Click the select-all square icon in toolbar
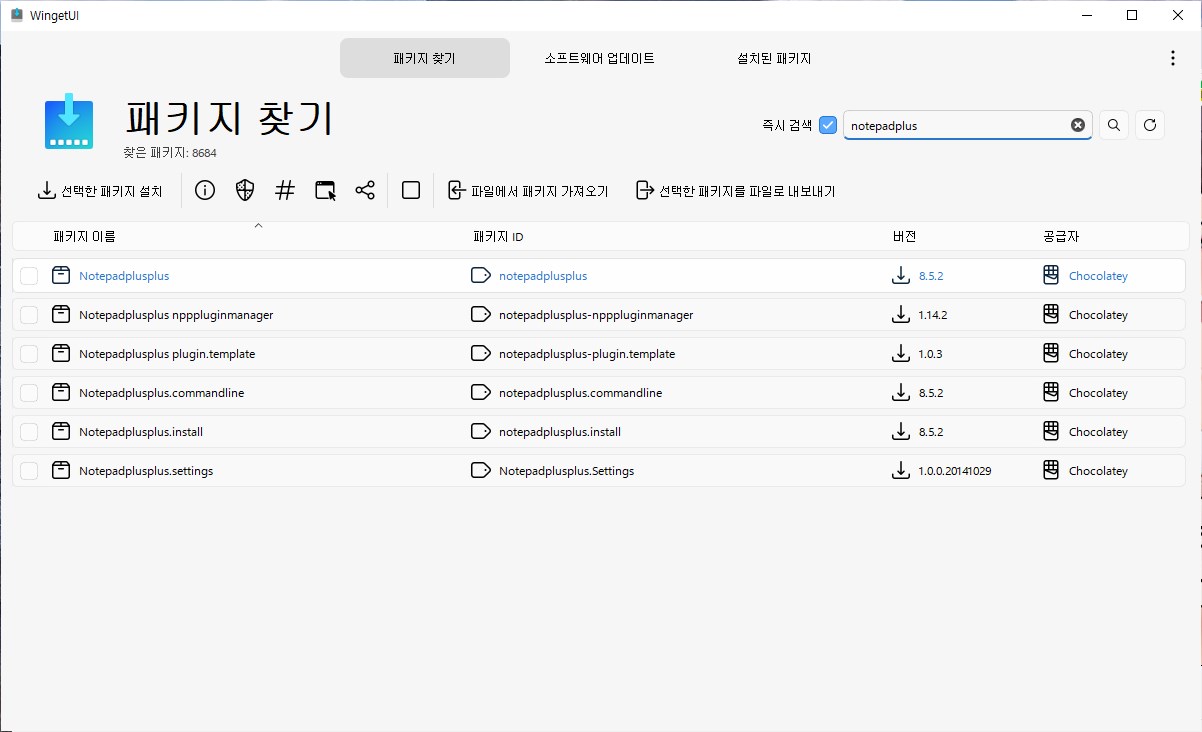Screen dimensions: 1202x732 pyautogui.click(x=410, y=189)
